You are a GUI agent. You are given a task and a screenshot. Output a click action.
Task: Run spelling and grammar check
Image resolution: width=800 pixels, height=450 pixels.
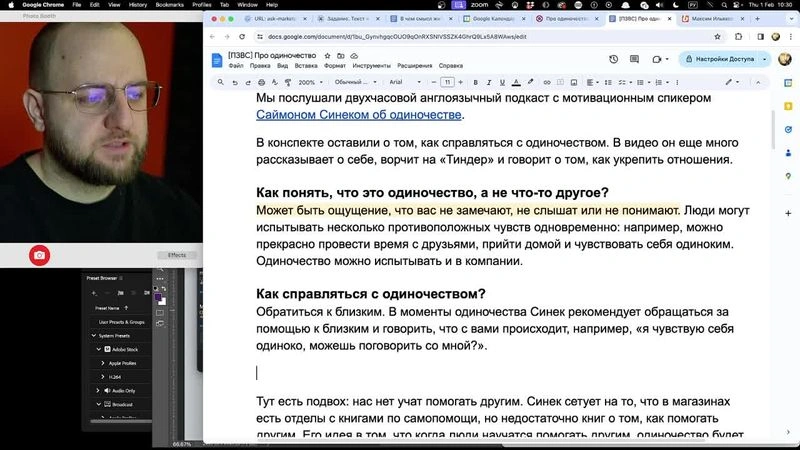274,82
